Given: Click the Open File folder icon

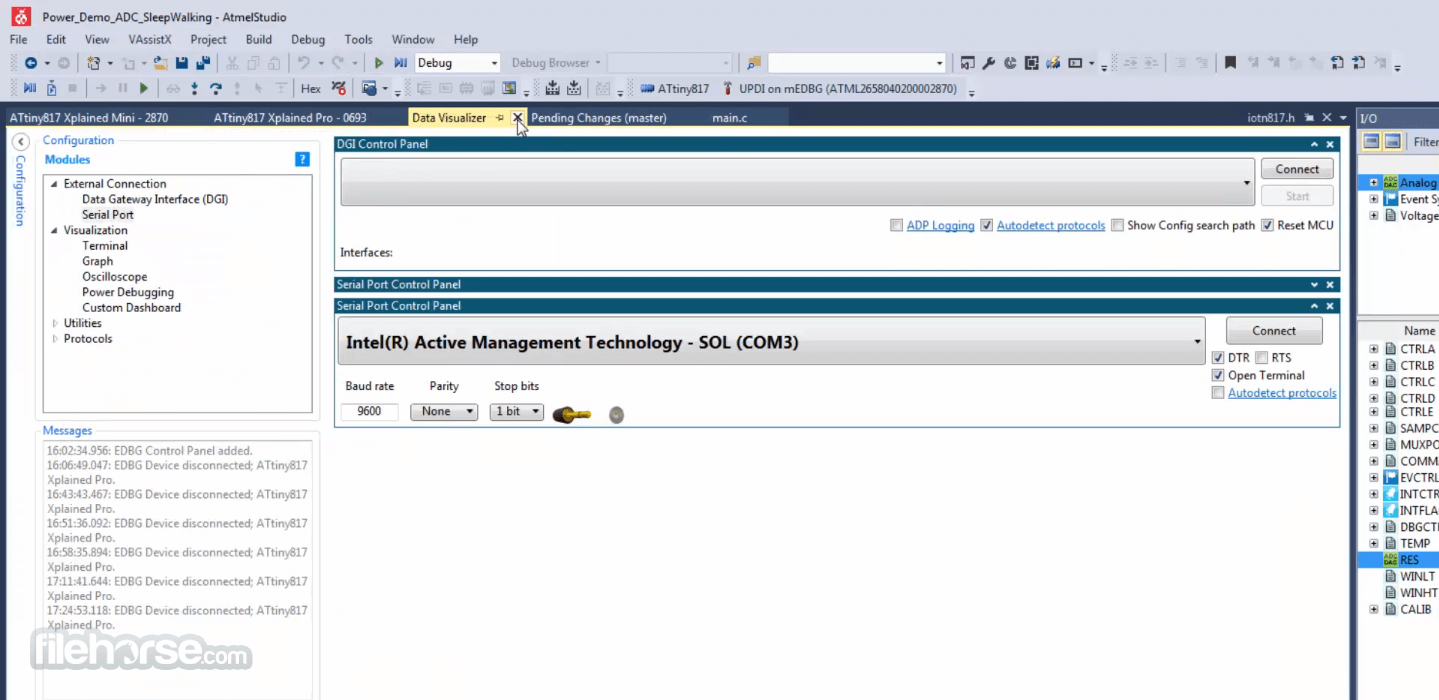Looking at the screenshot, I should [x=160, y=63].
